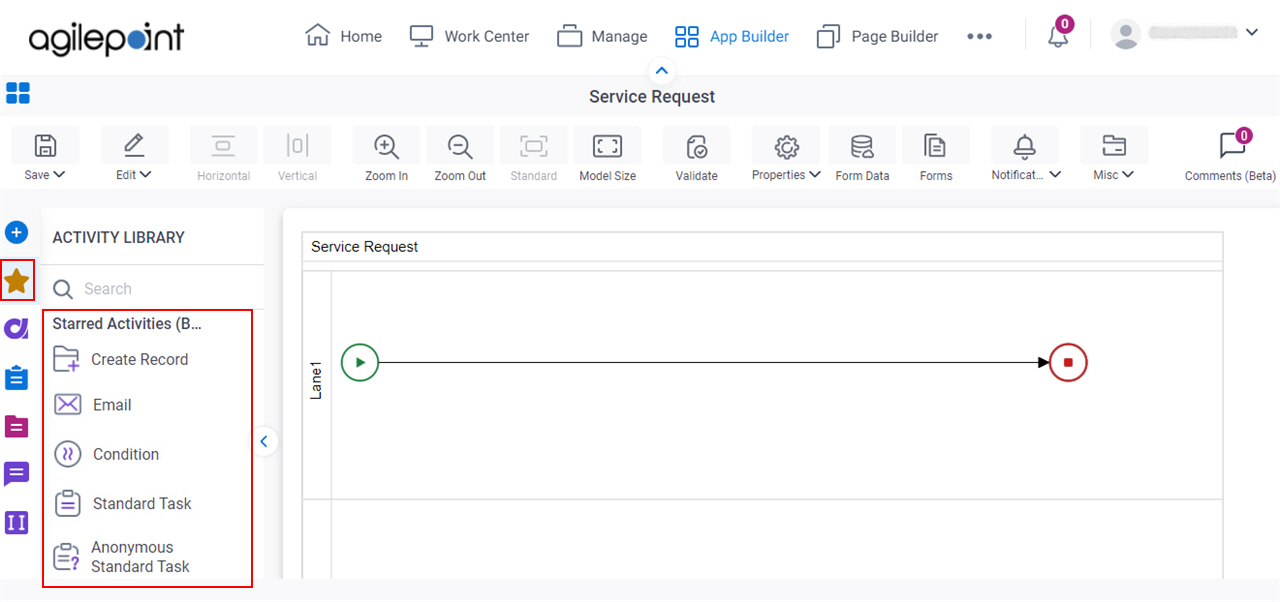
Task: Collapse the Activity Library panel
Action: 264,441
